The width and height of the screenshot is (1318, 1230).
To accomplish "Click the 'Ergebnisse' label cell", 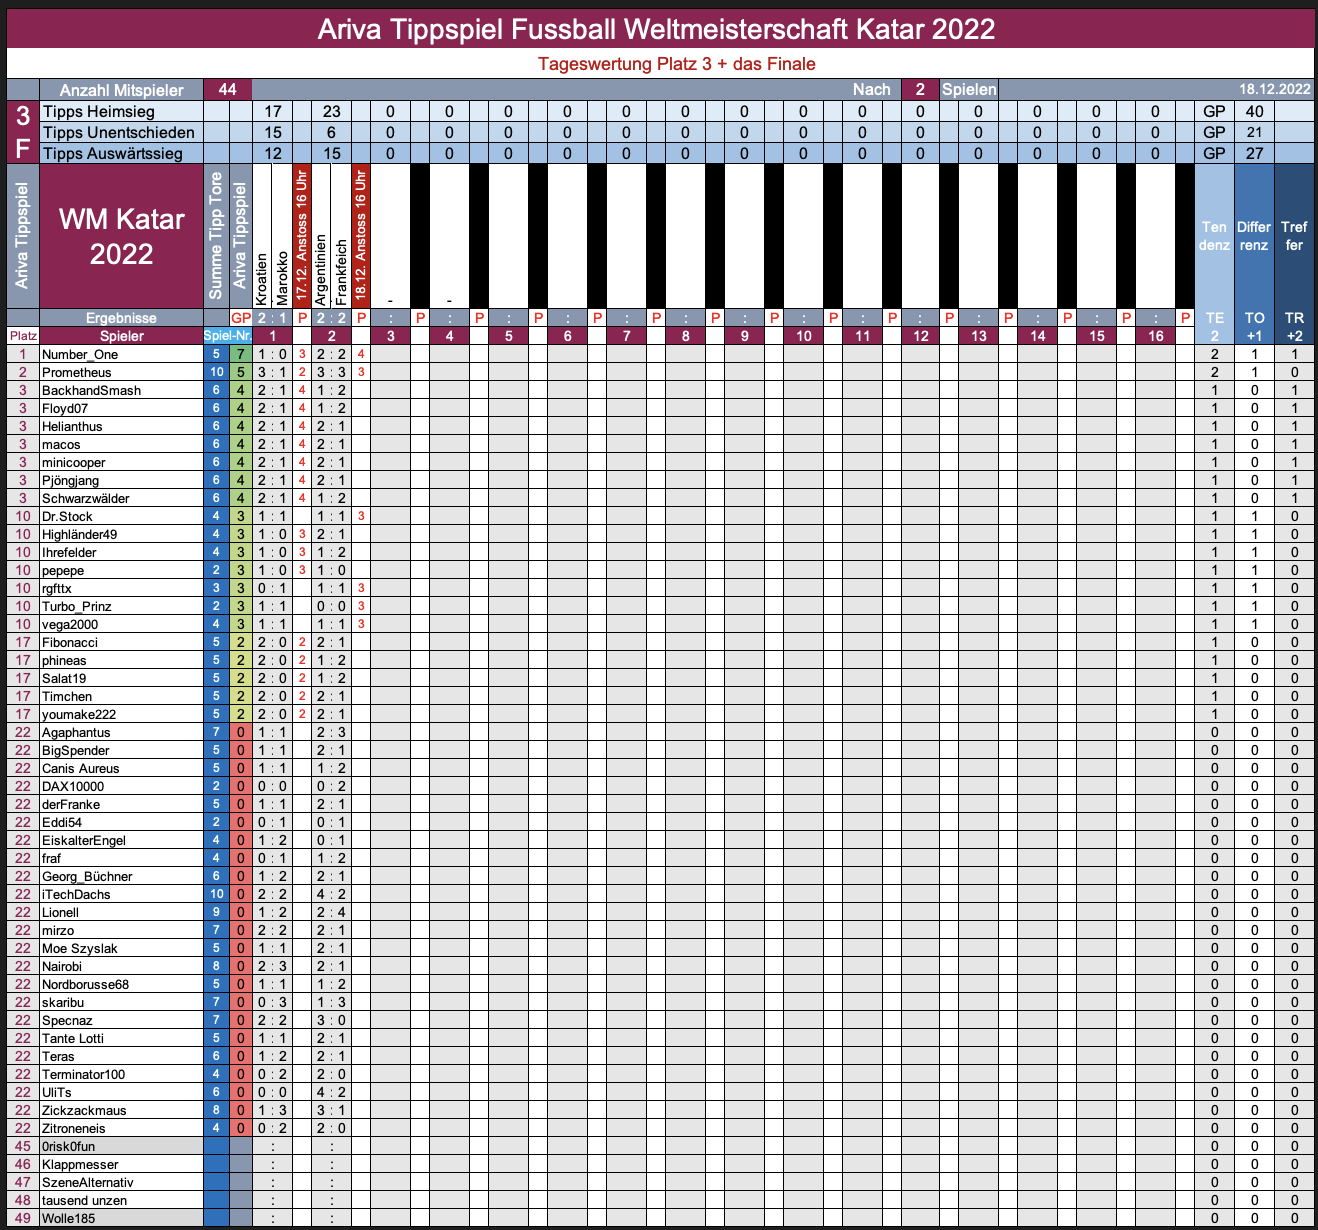I will coord(121,318).
